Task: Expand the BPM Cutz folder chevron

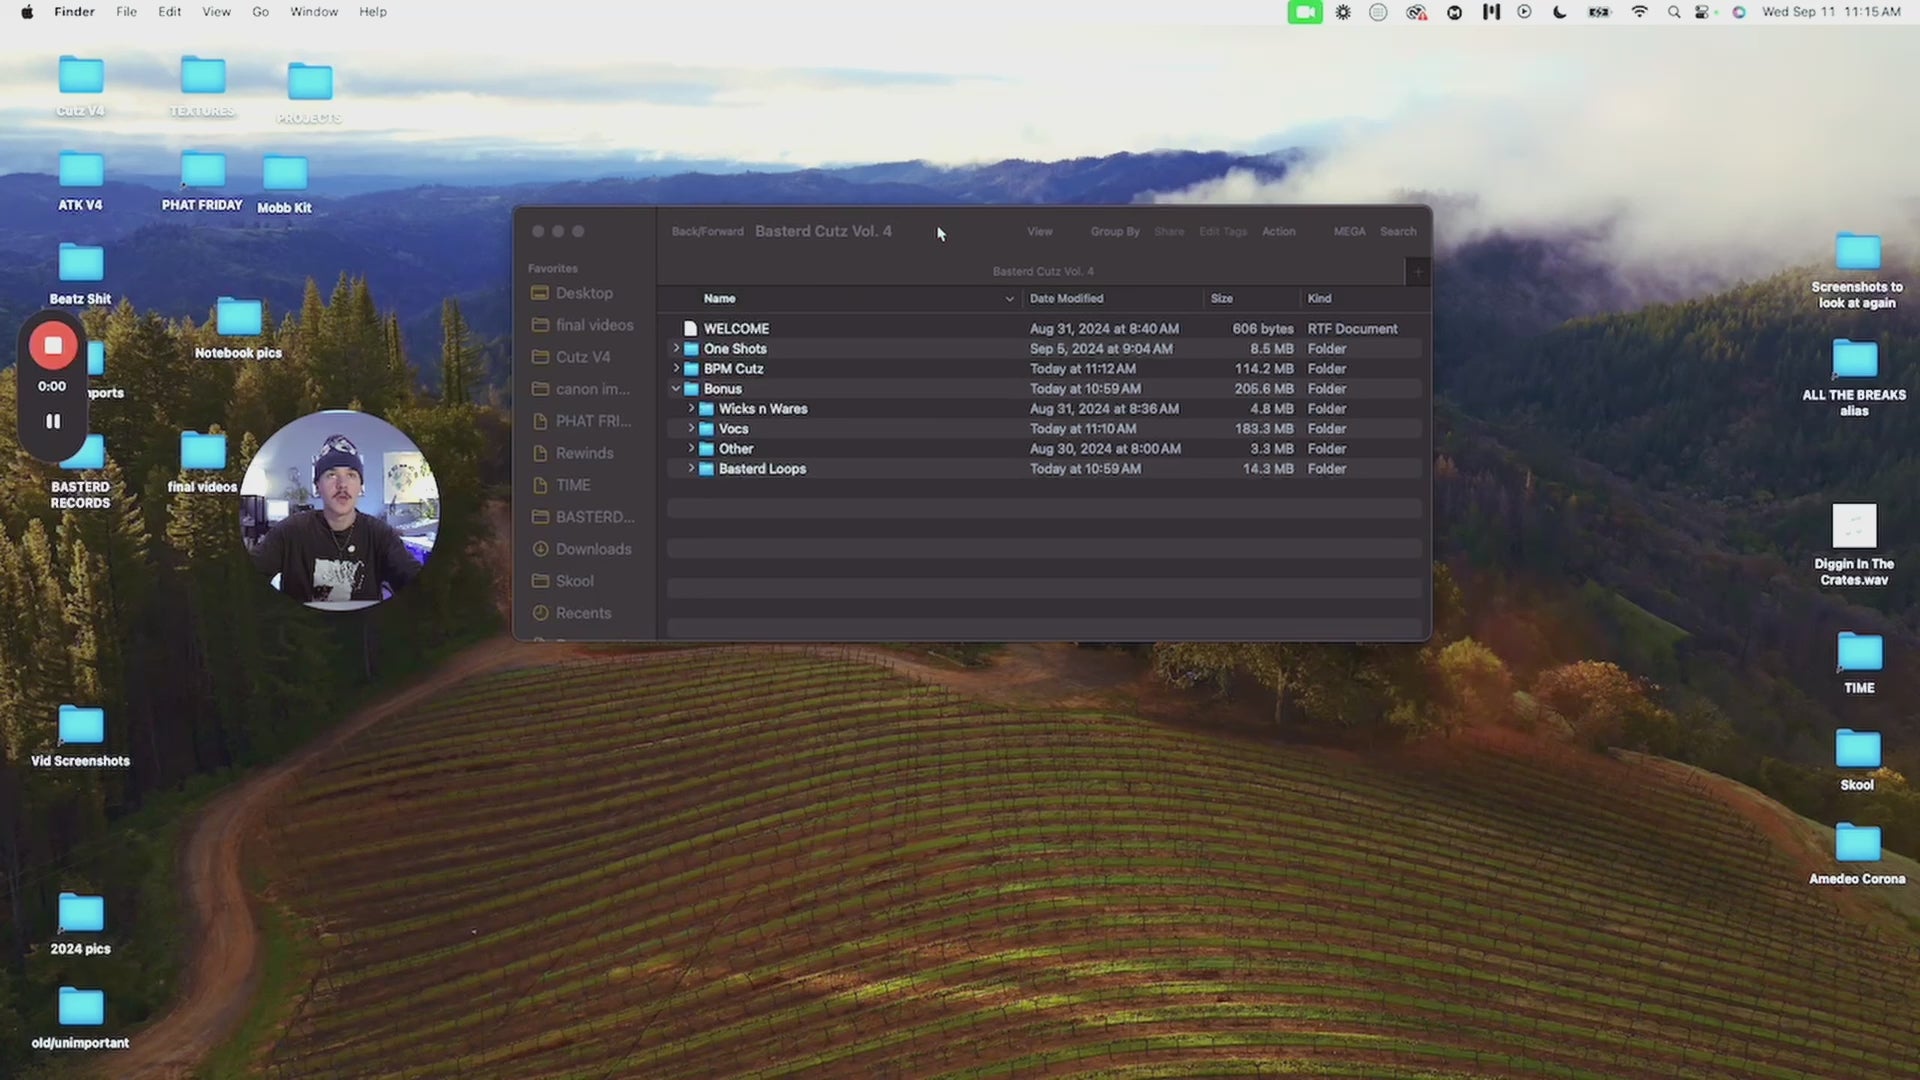Action: [676, 368]
